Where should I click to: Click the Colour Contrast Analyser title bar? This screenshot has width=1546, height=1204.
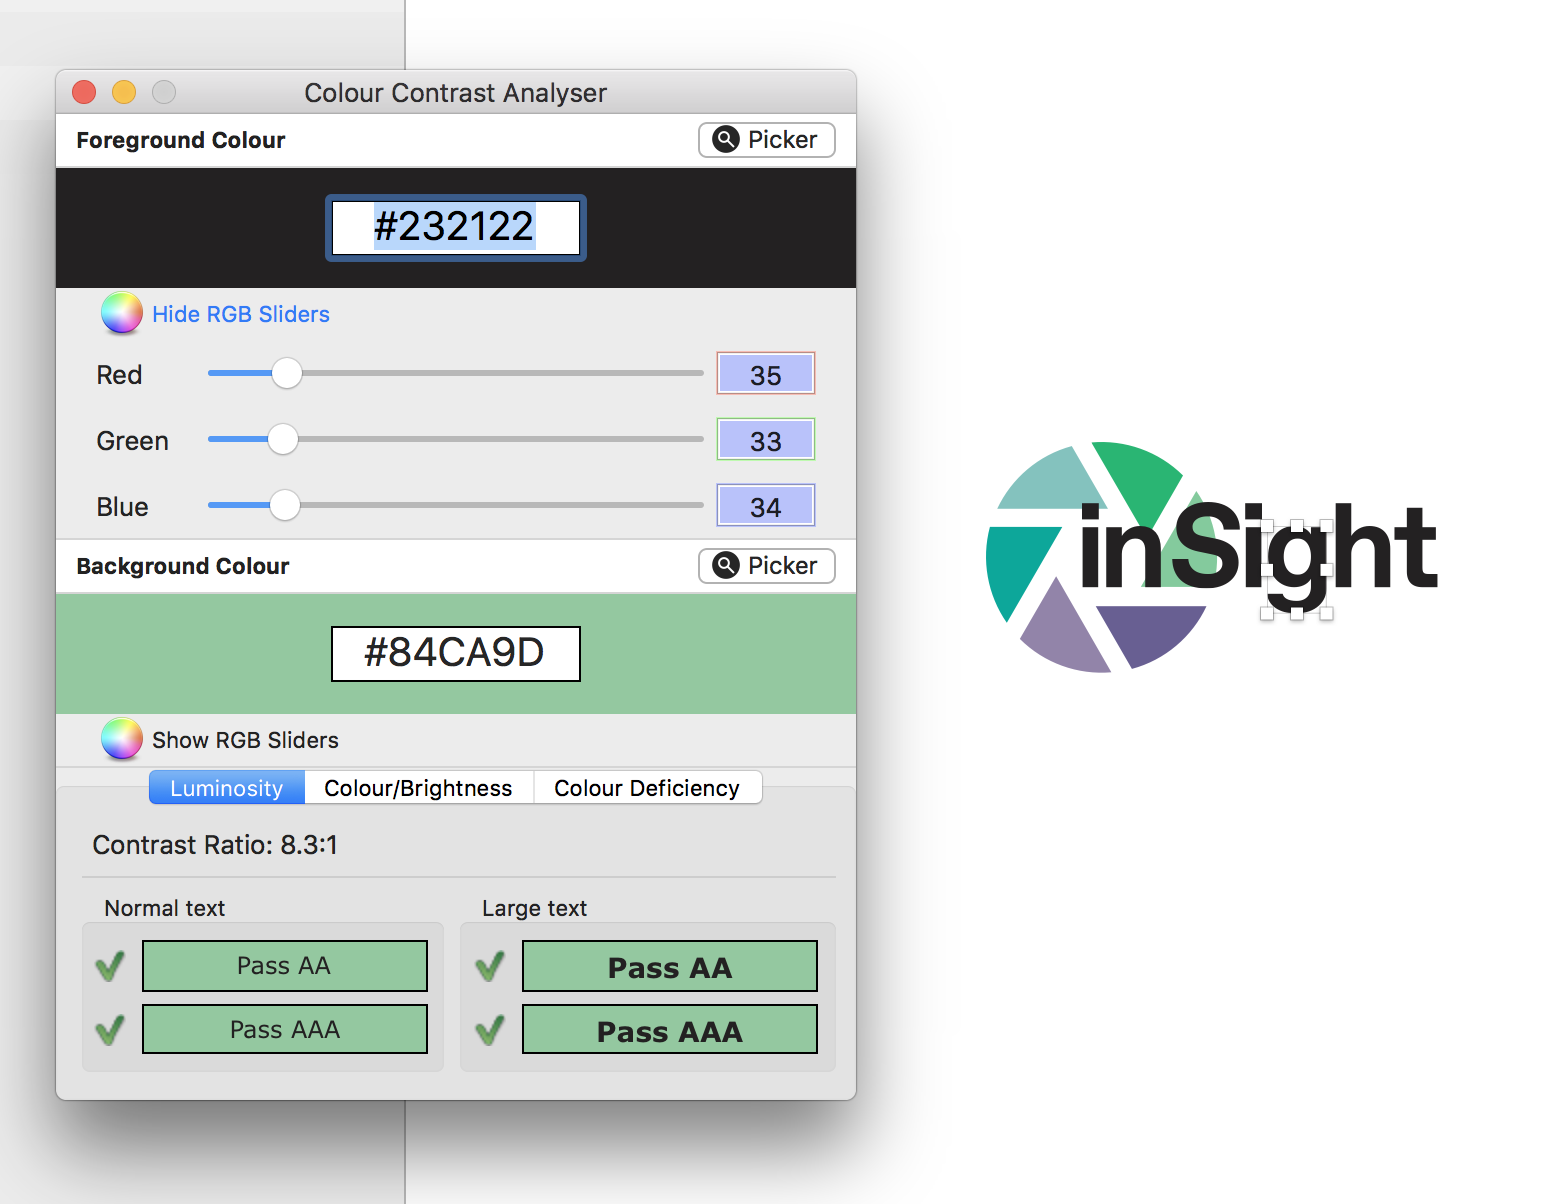pyautogui.click(x=456, y=92)
